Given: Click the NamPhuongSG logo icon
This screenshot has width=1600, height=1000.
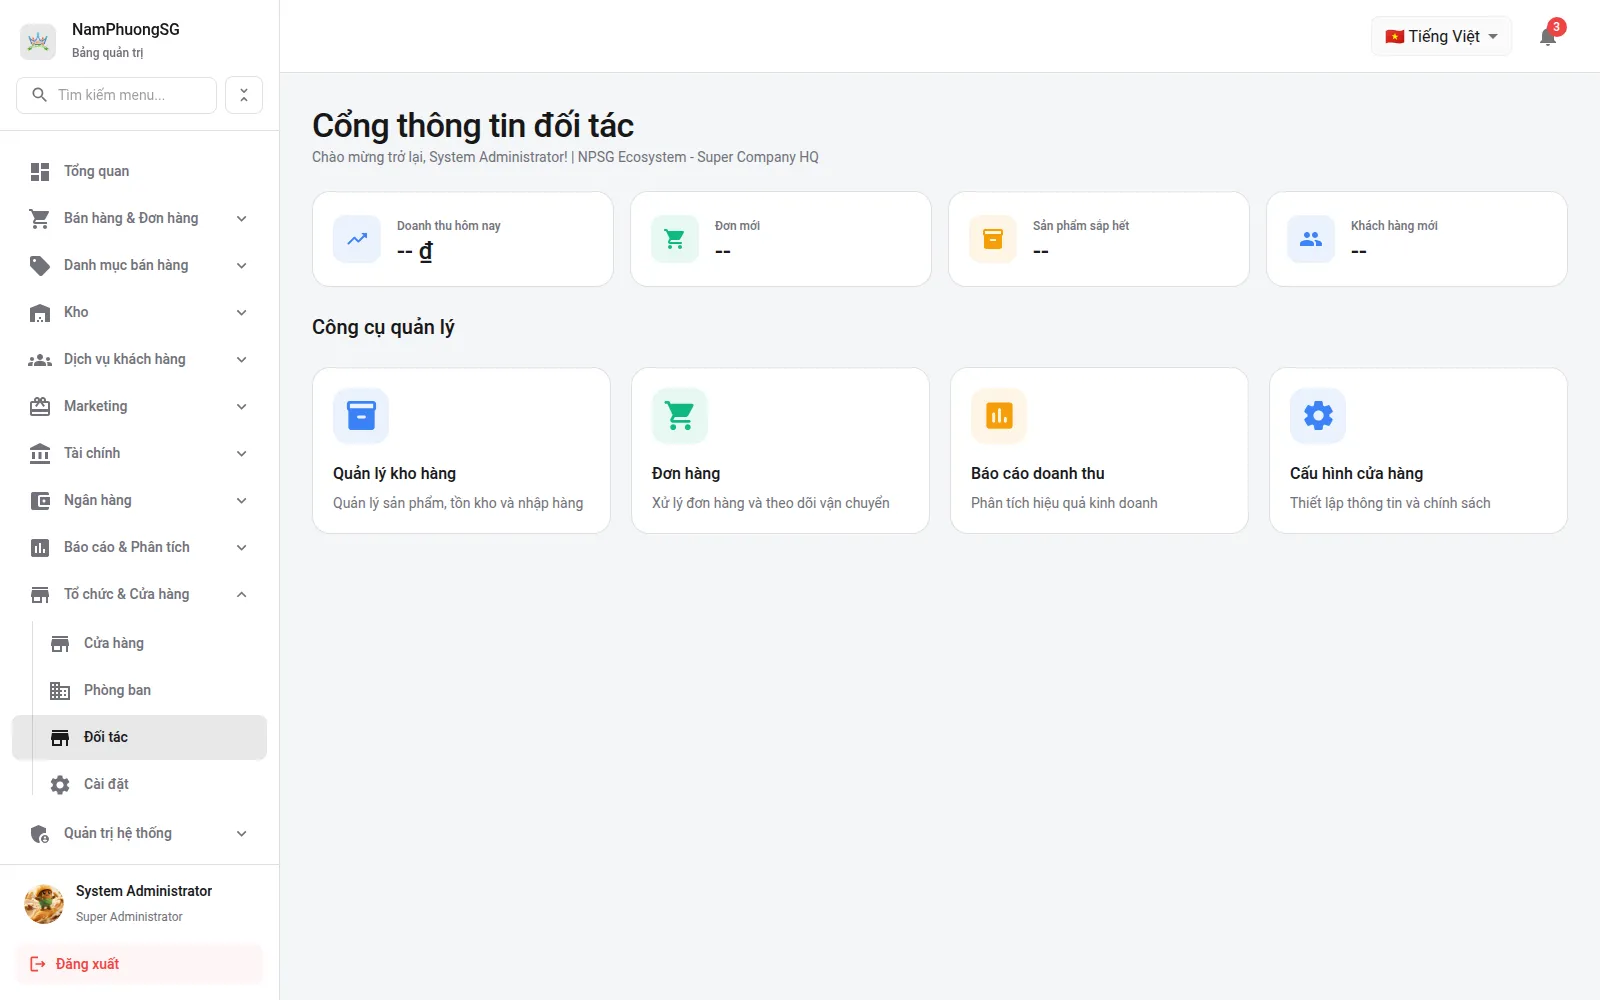Looking at the screenshot, I should pyautogui.click(x=38, y=41).
